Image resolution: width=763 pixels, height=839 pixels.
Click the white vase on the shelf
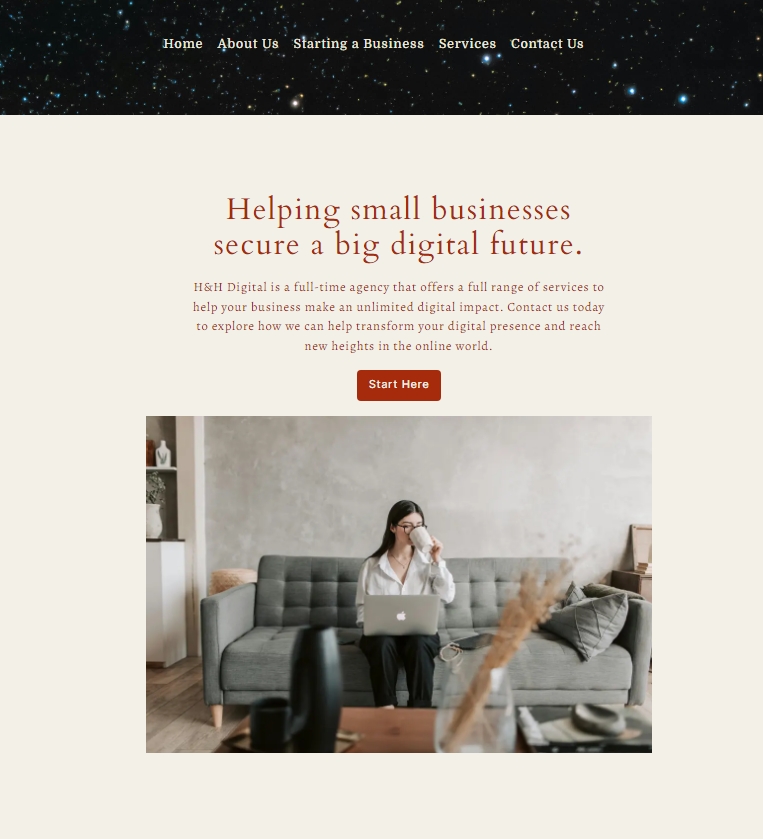(163, 453)
